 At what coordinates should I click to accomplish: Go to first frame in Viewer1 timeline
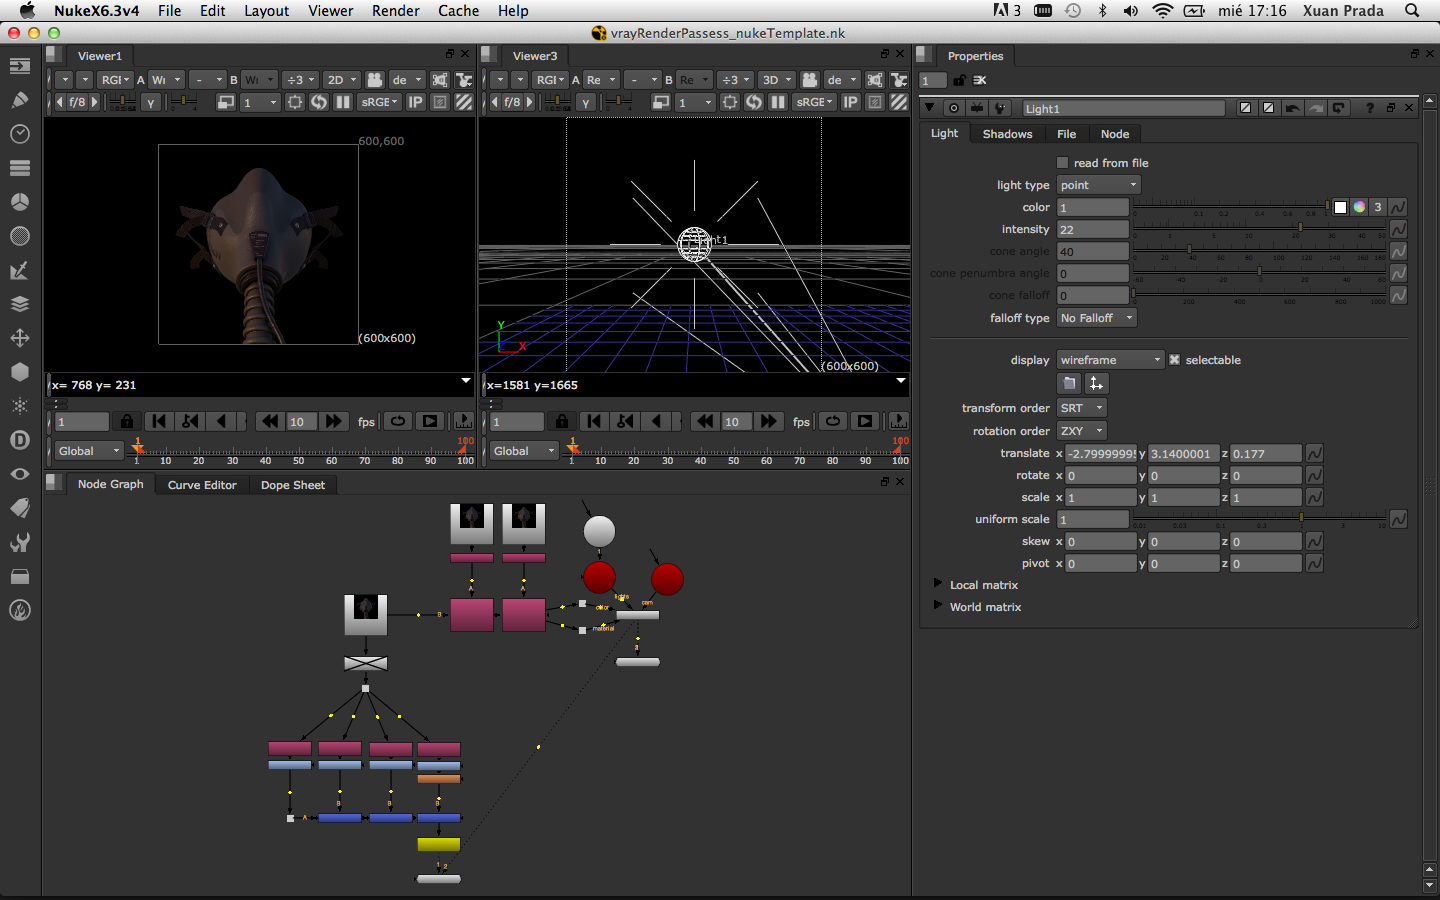click(x=158, y=422)
